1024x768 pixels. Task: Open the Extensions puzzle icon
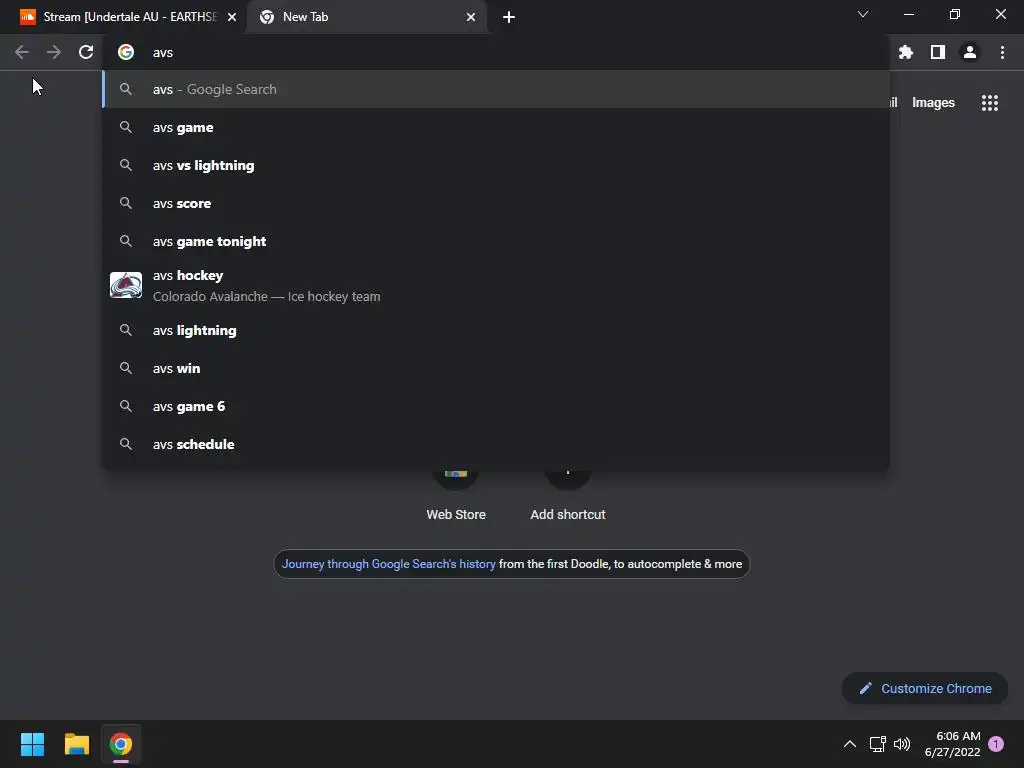905,52
